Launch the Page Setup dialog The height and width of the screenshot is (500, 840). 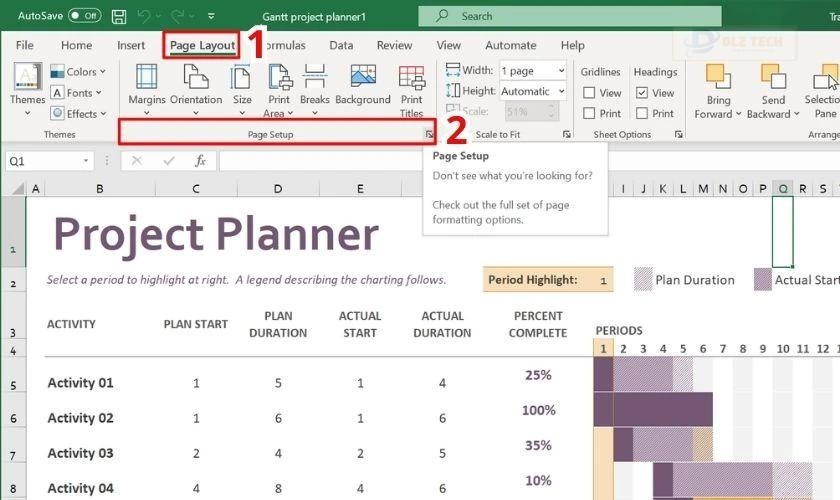click(429, 134)
